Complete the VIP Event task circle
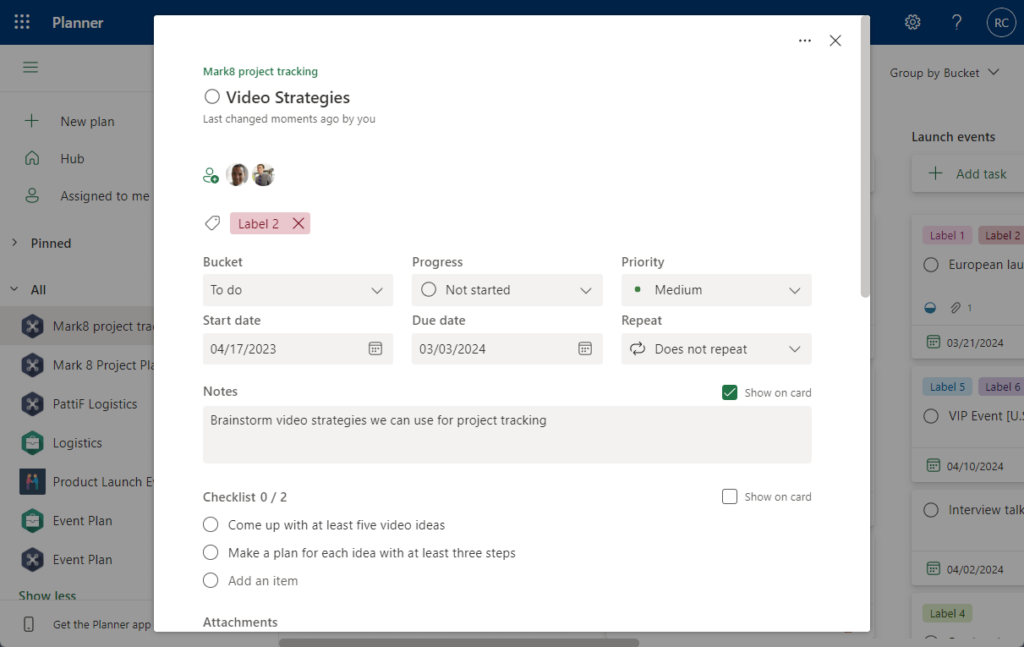 click(x=931, y=416)
